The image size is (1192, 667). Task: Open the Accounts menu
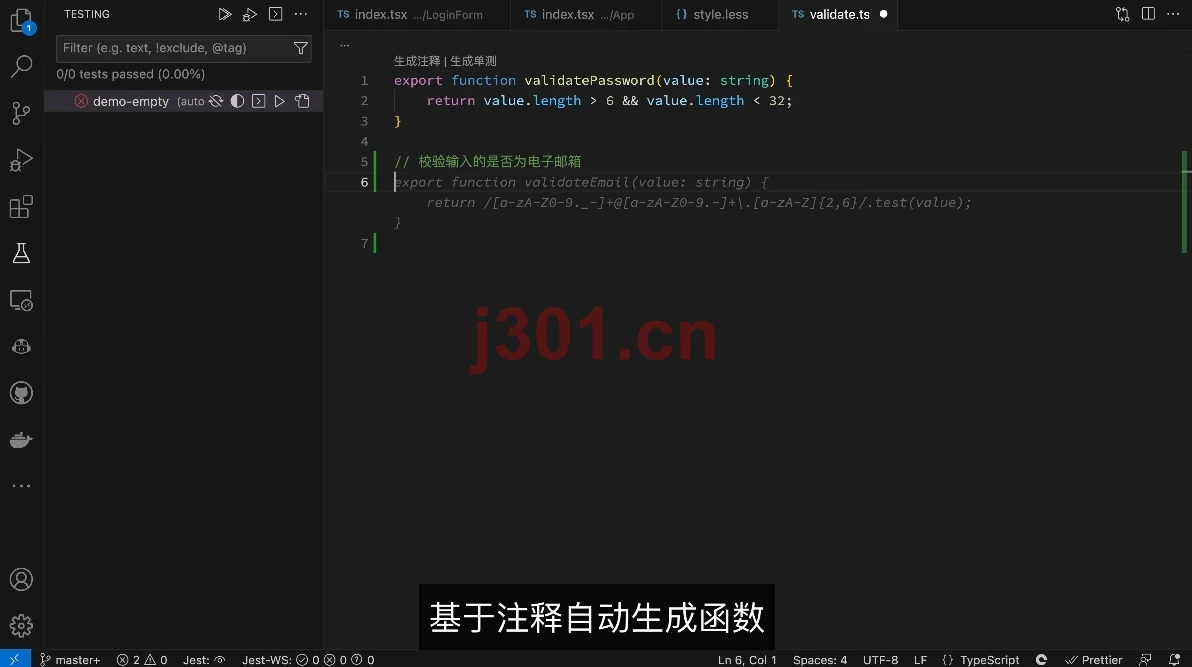click(21, 580)
